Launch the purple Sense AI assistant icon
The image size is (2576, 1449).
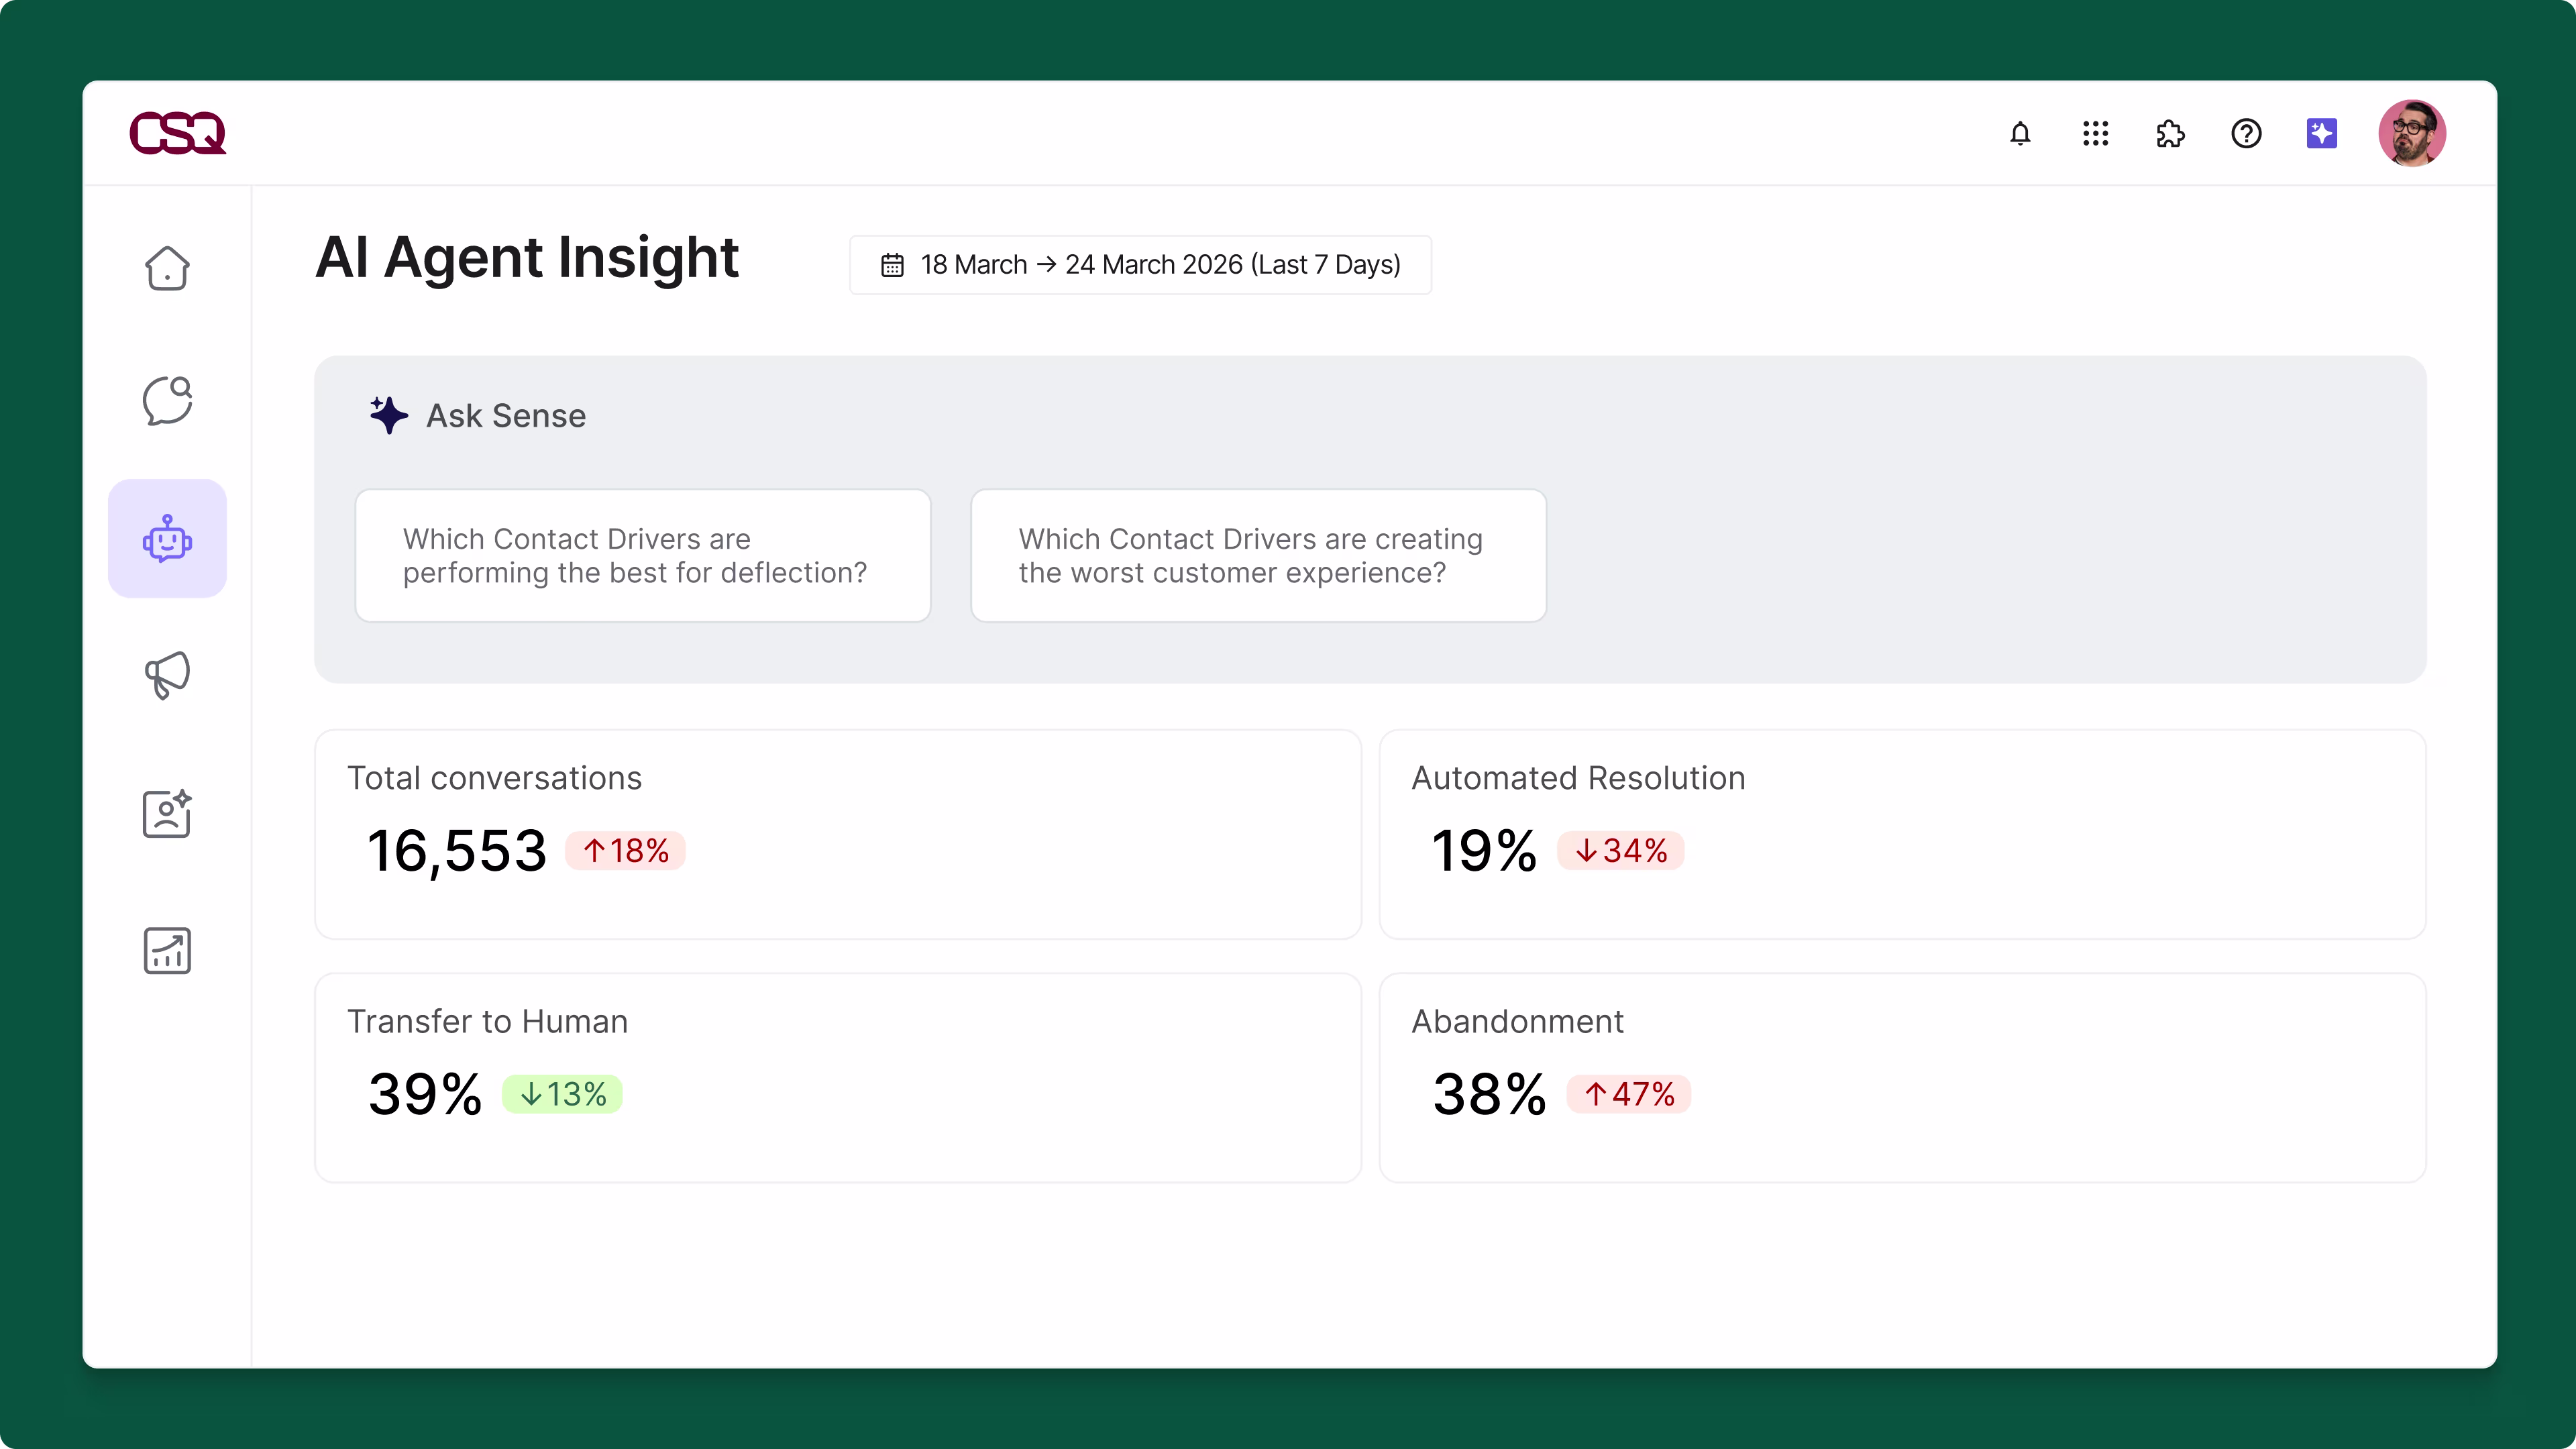[x=2322, y=133]
